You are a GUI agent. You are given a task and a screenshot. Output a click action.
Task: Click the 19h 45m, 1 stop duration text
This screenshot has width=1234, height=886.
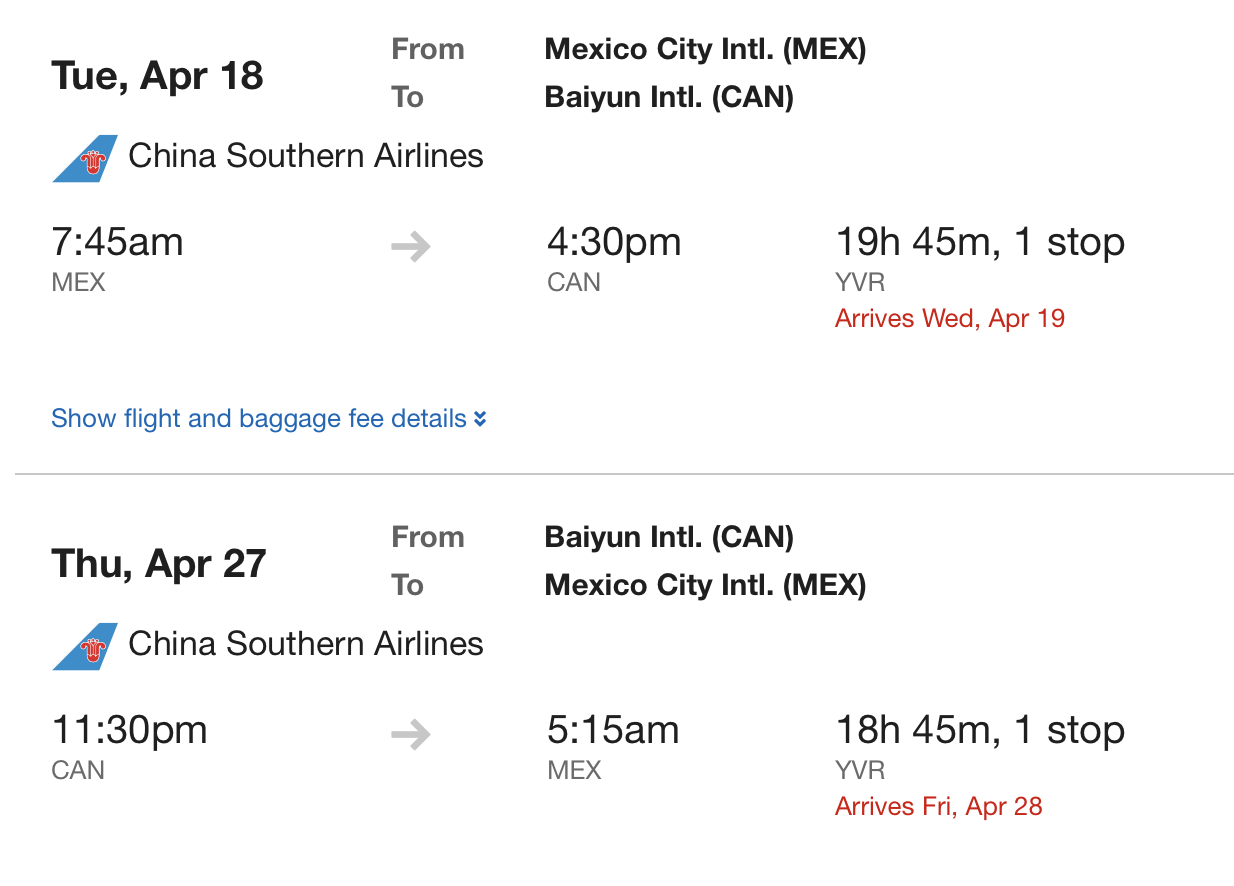click(x=980, y=241)
